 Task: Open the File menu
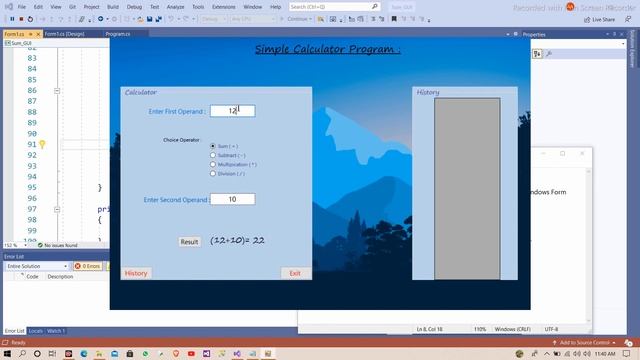pyautogui.click(x=22, y=7)
